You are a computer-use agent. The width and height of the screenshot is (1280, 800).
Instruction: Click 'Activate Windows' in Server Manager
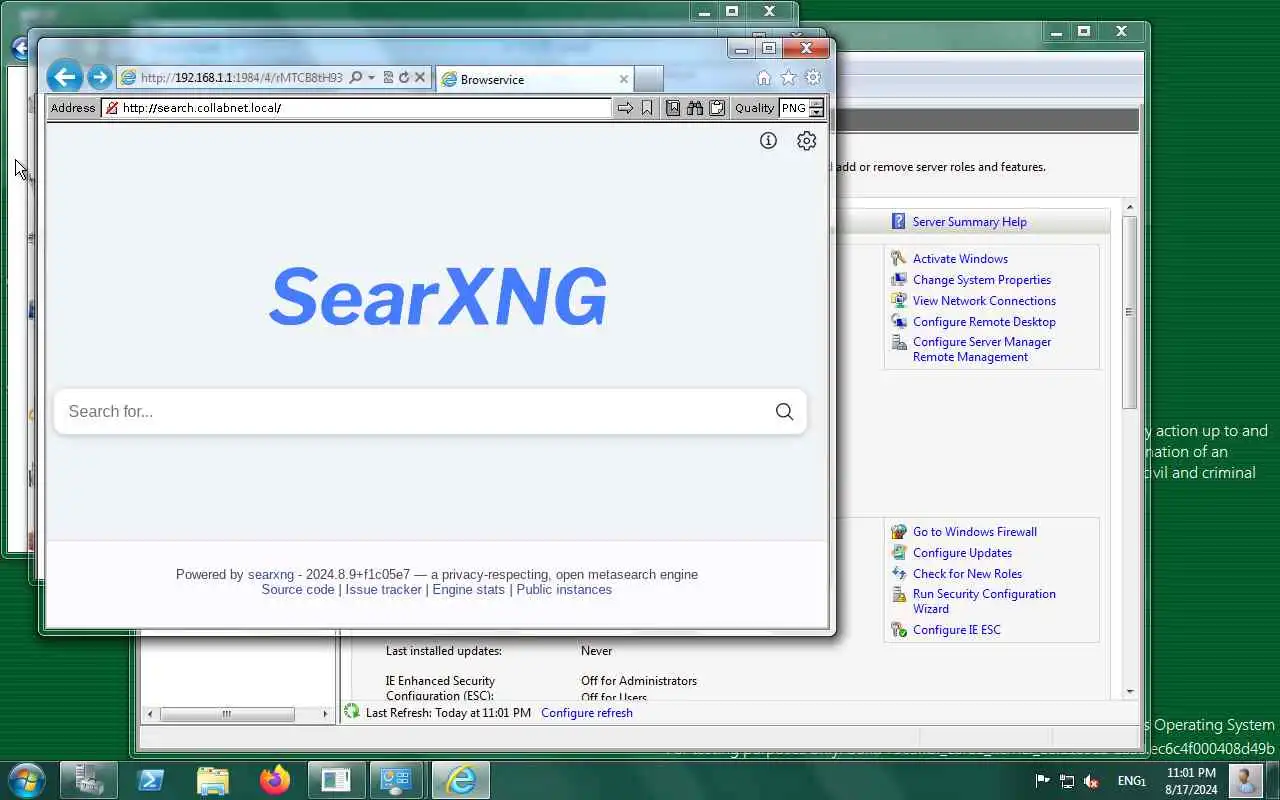960,259
